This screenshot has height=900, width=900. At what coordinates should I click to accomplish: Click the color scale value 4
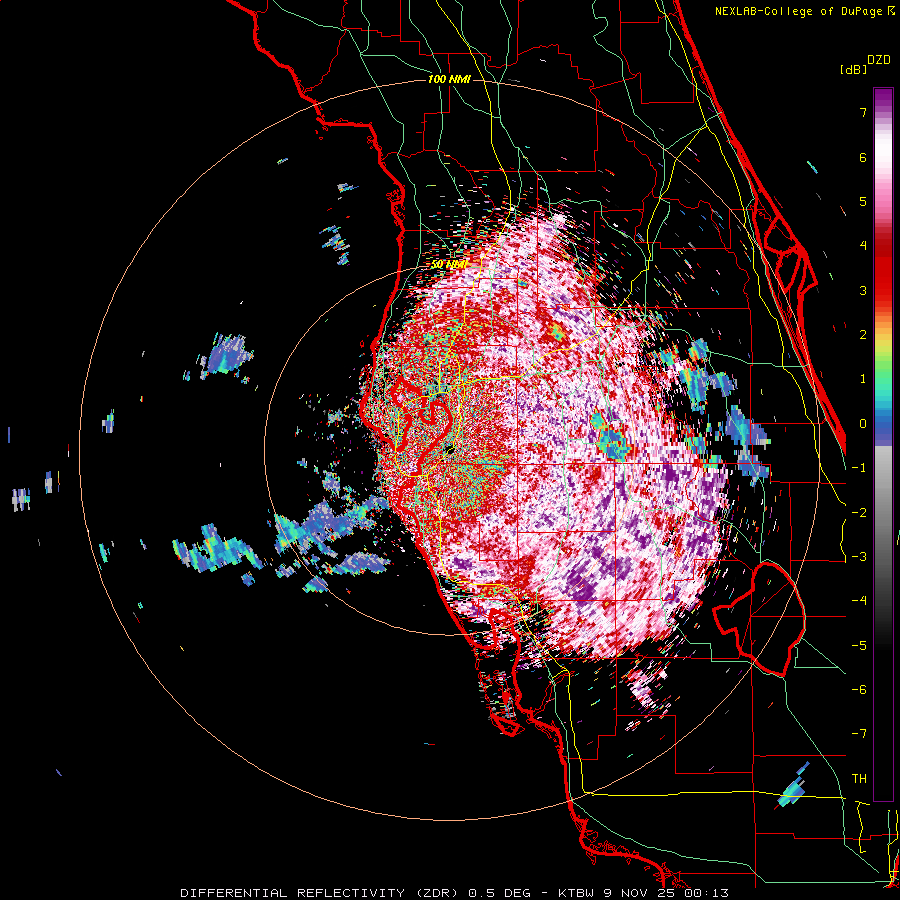863,246
